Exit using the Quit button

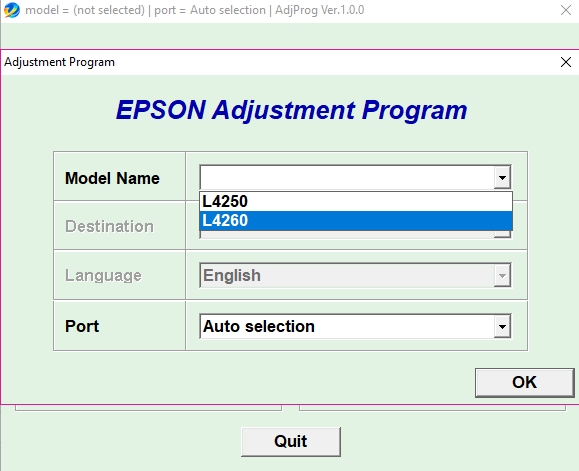click(291, 441)
